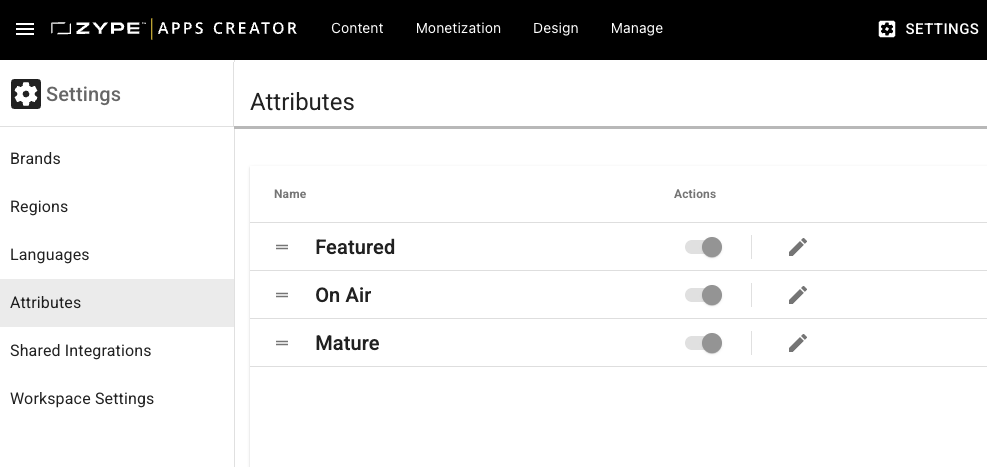
Task: Click the On Air attribute name
Action: point(343,295)
